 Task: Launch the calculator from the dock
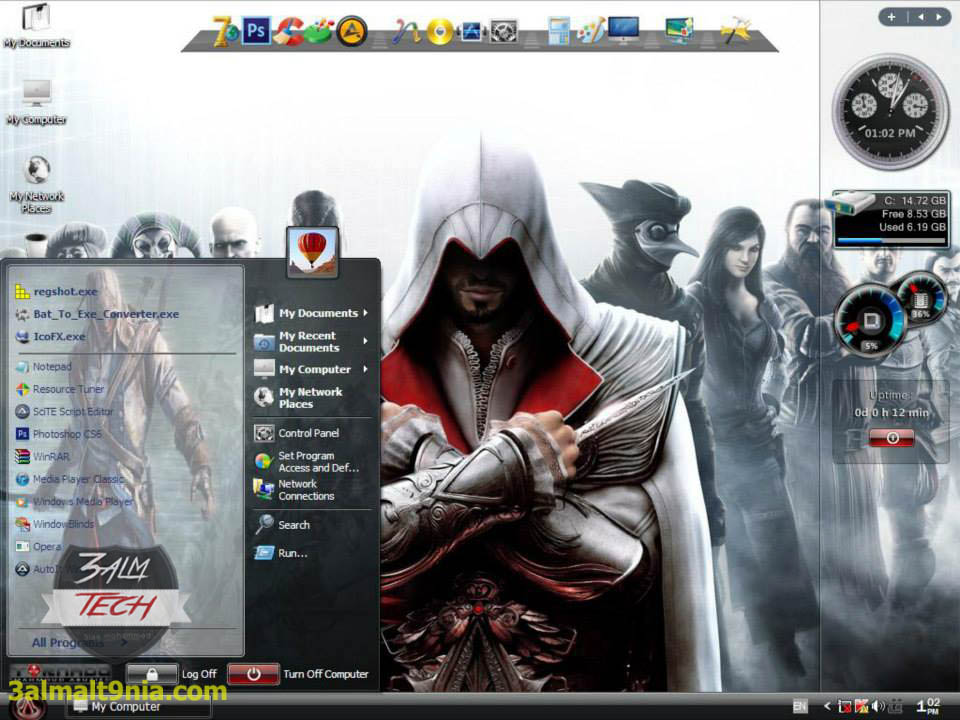558,31
